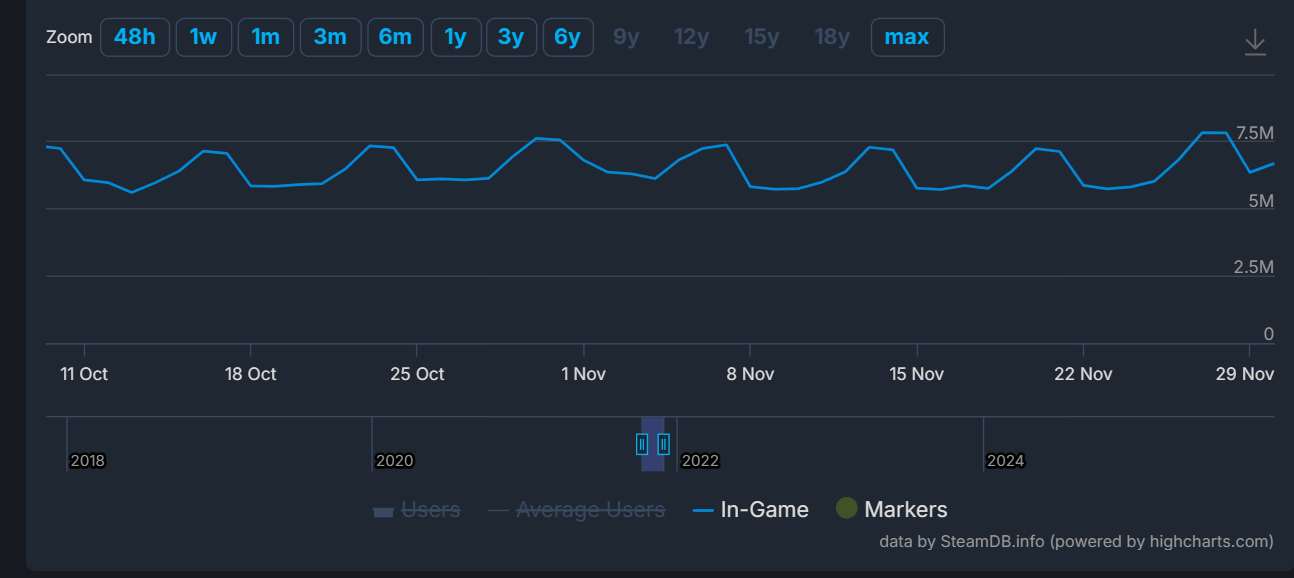Viewport: 1294px width, 578px height.
Task: Choose the 6m zoom button
Action: point(395,37)
